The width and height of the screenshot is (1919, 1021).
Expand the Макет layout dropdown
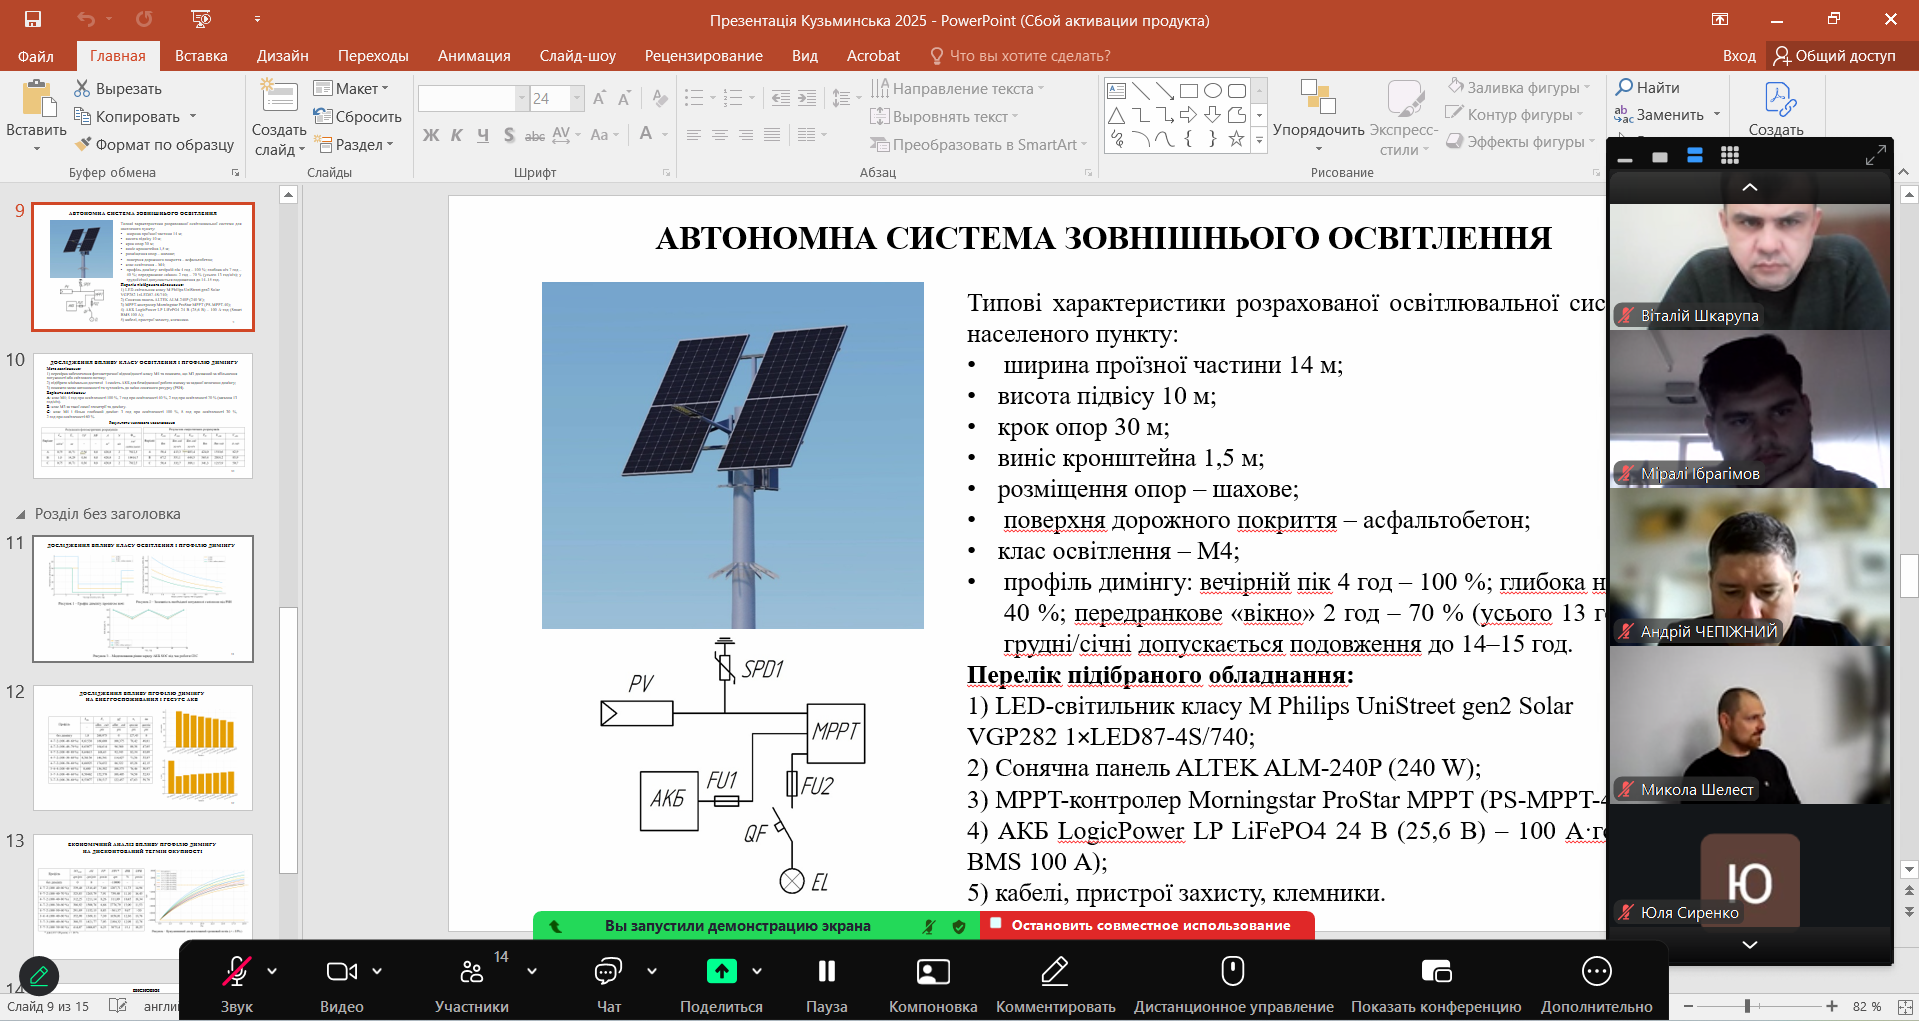tap(351, 88)
